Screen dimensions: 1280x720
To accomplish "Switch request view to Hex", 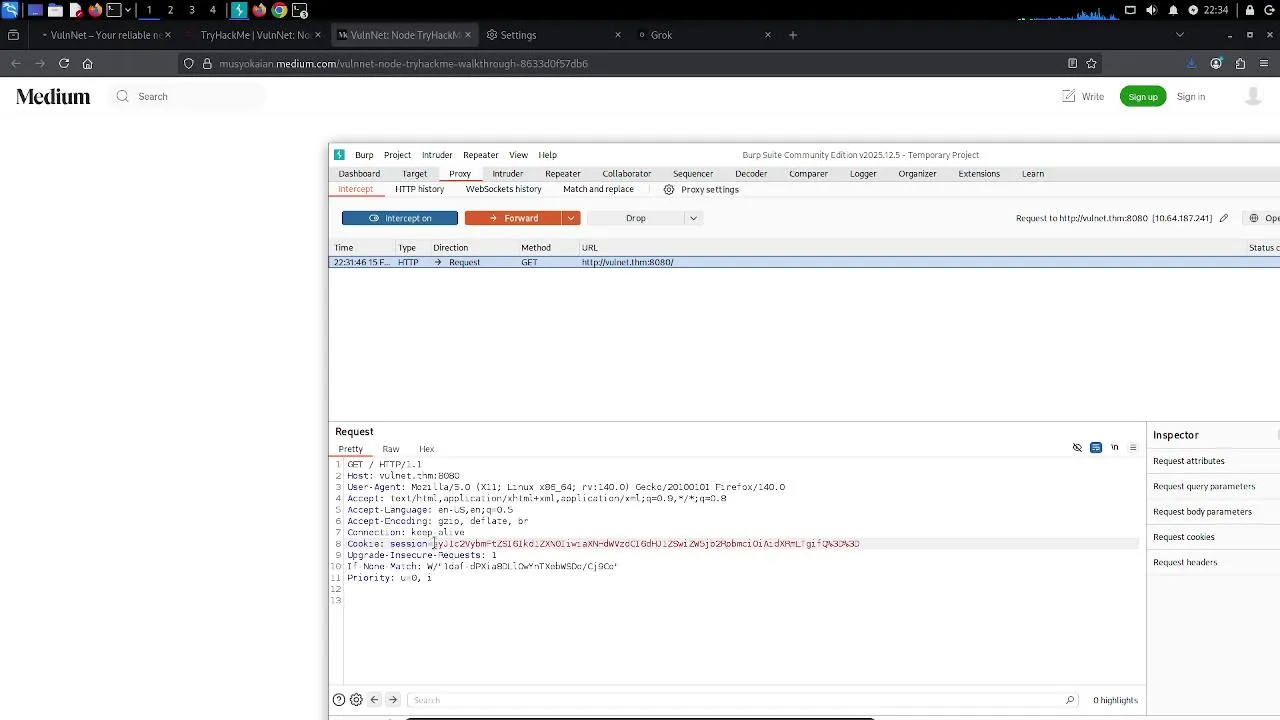I will pos(427,449).
